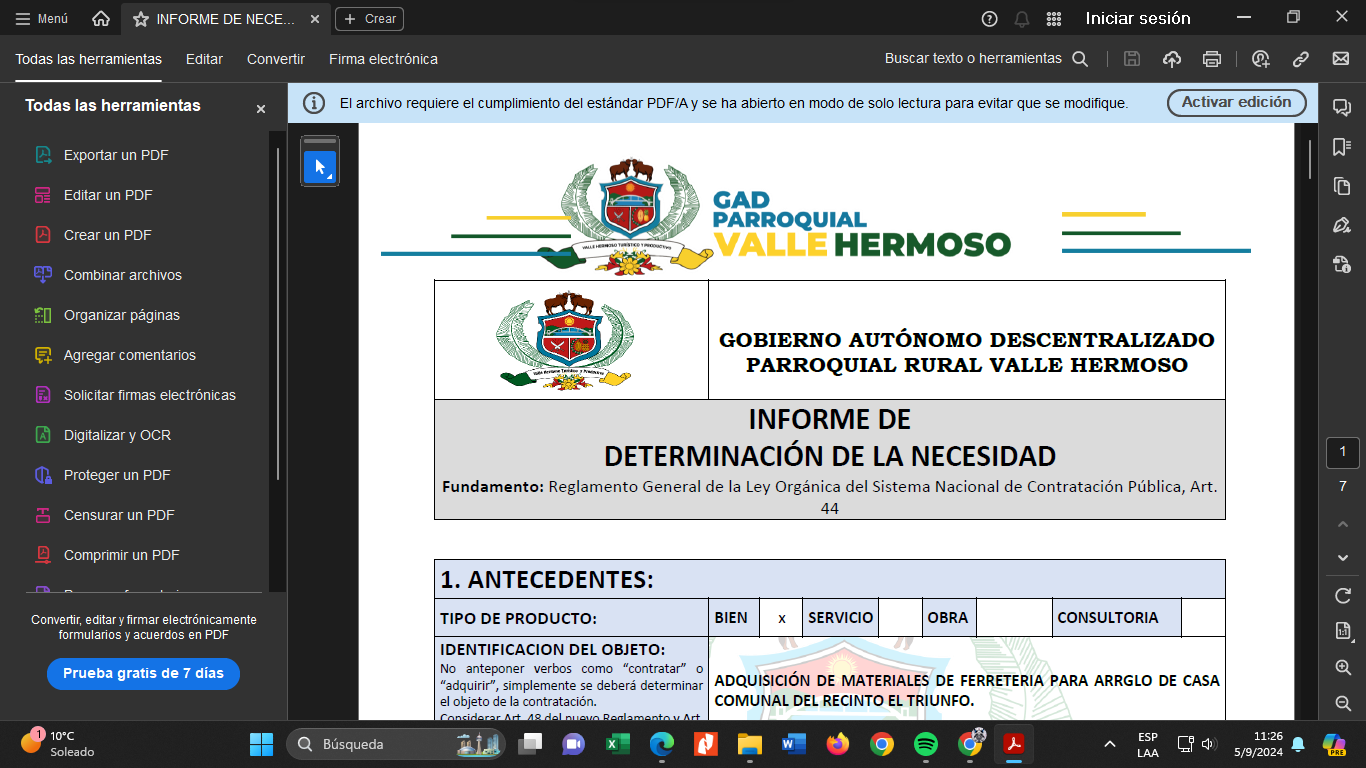Viewport: 1366px width, 768px height.
Task: Open the Firma electrónica tab
Action: 383,59
